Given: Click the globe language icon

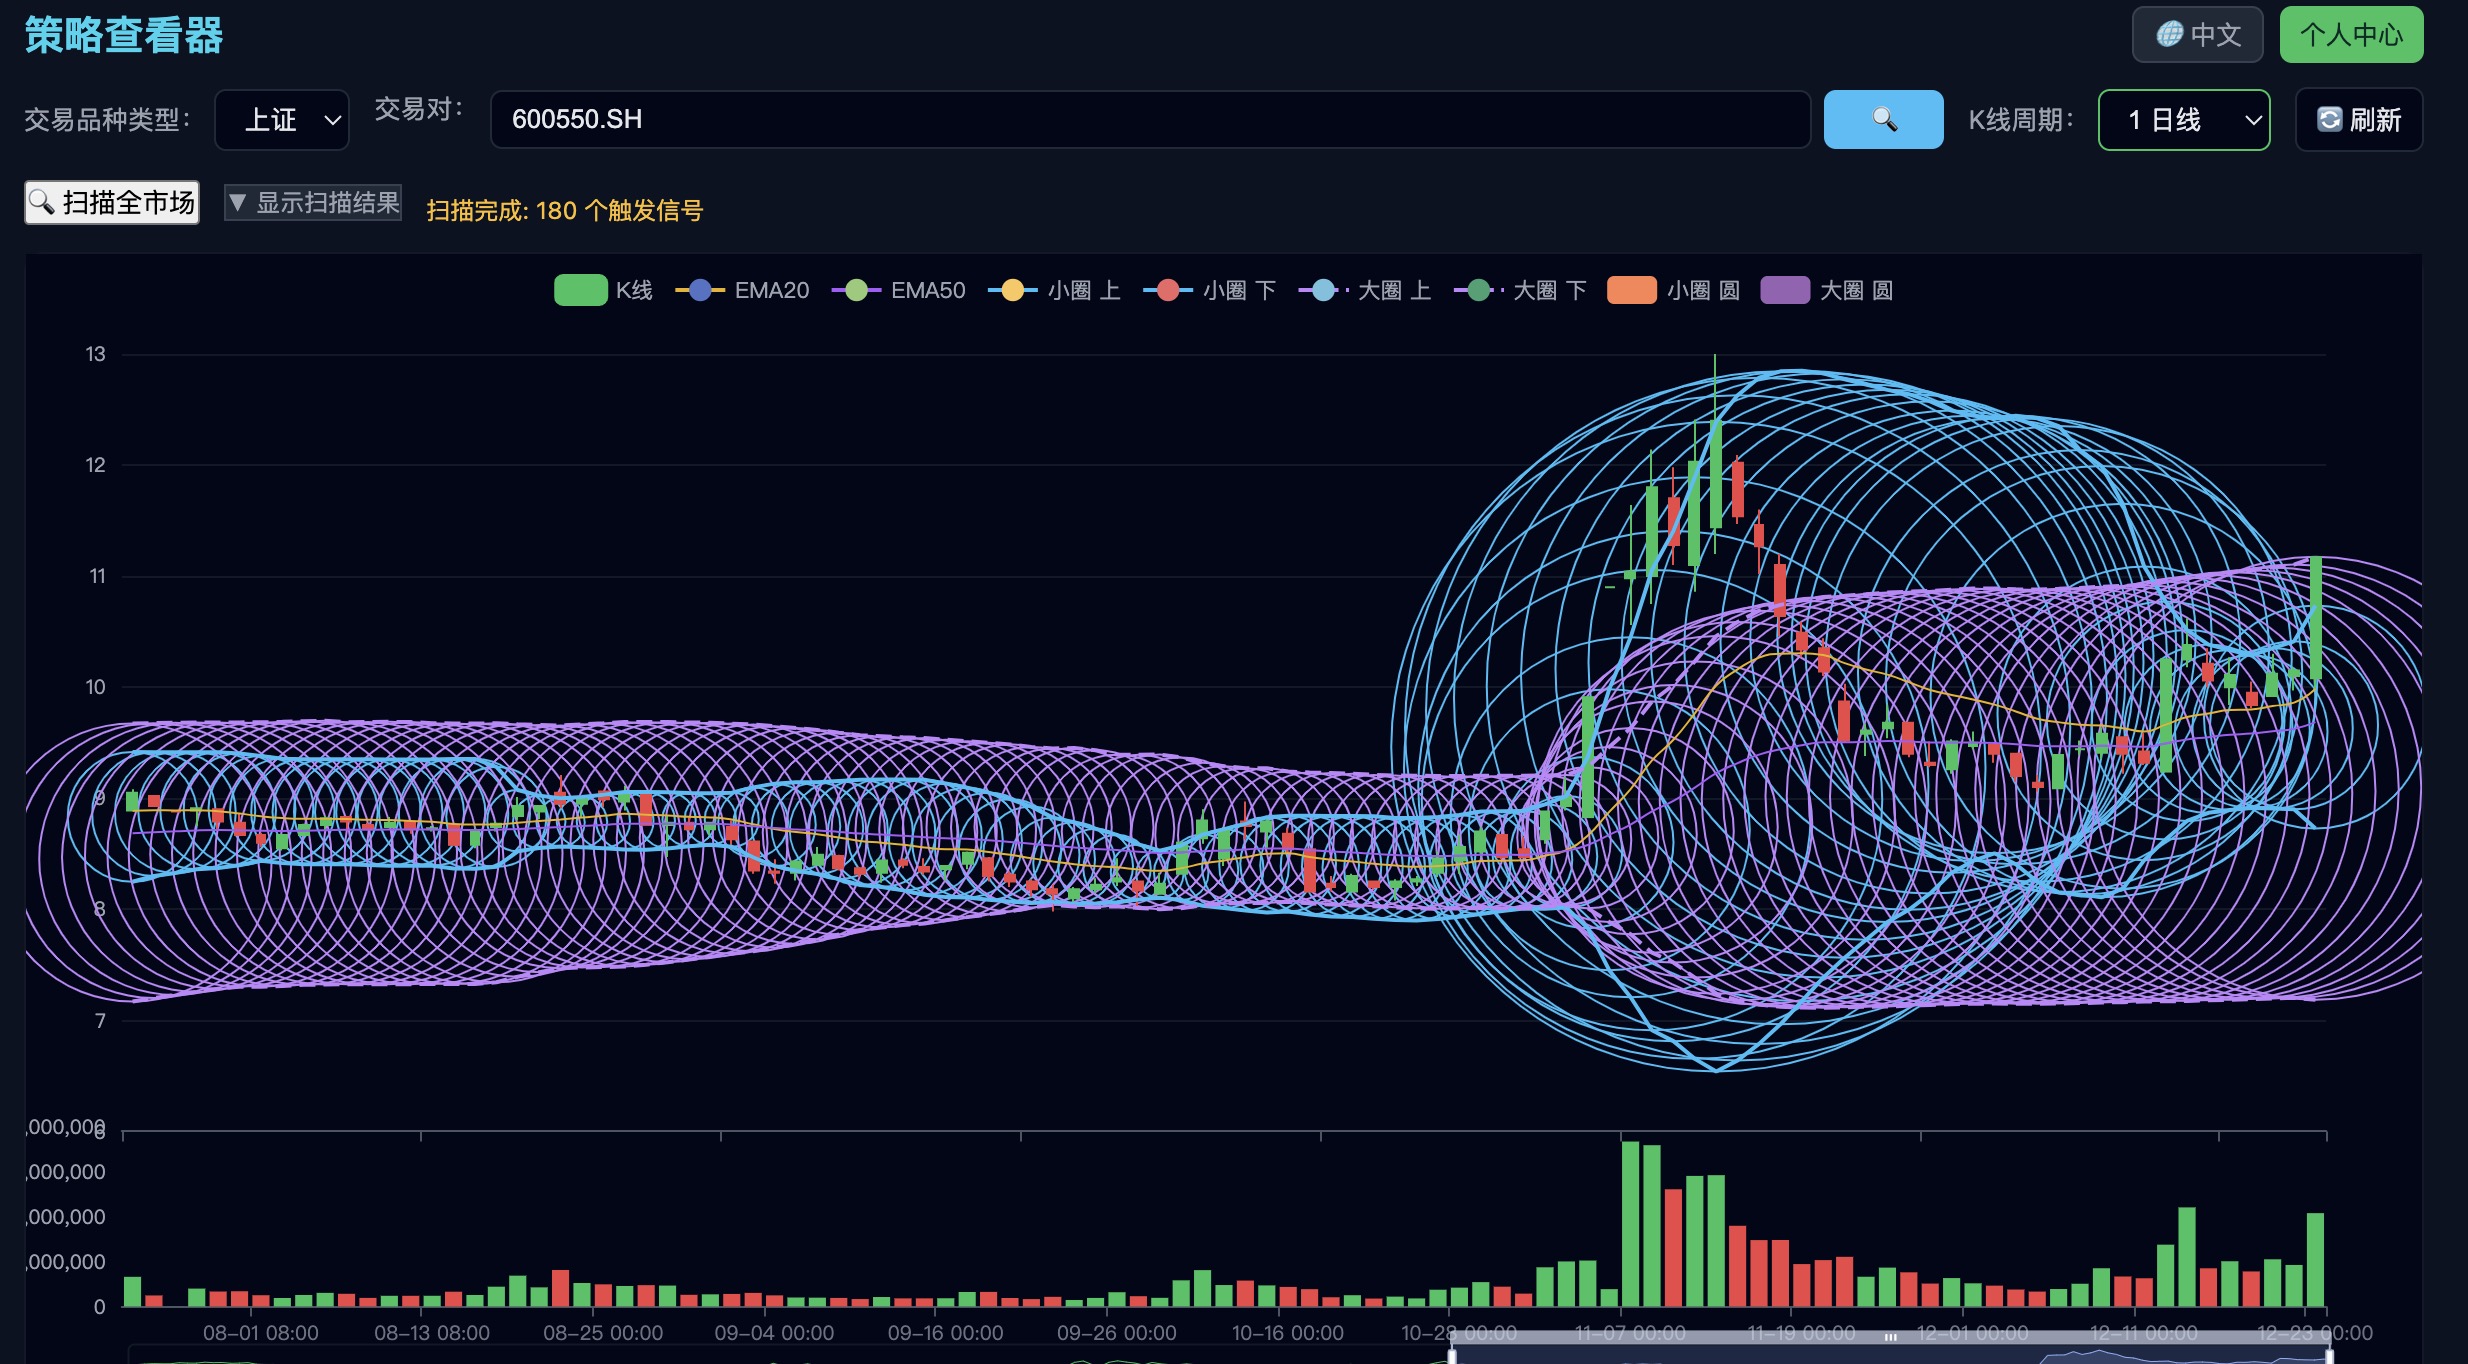Looking at the screenshot, I should point(2168,35).
